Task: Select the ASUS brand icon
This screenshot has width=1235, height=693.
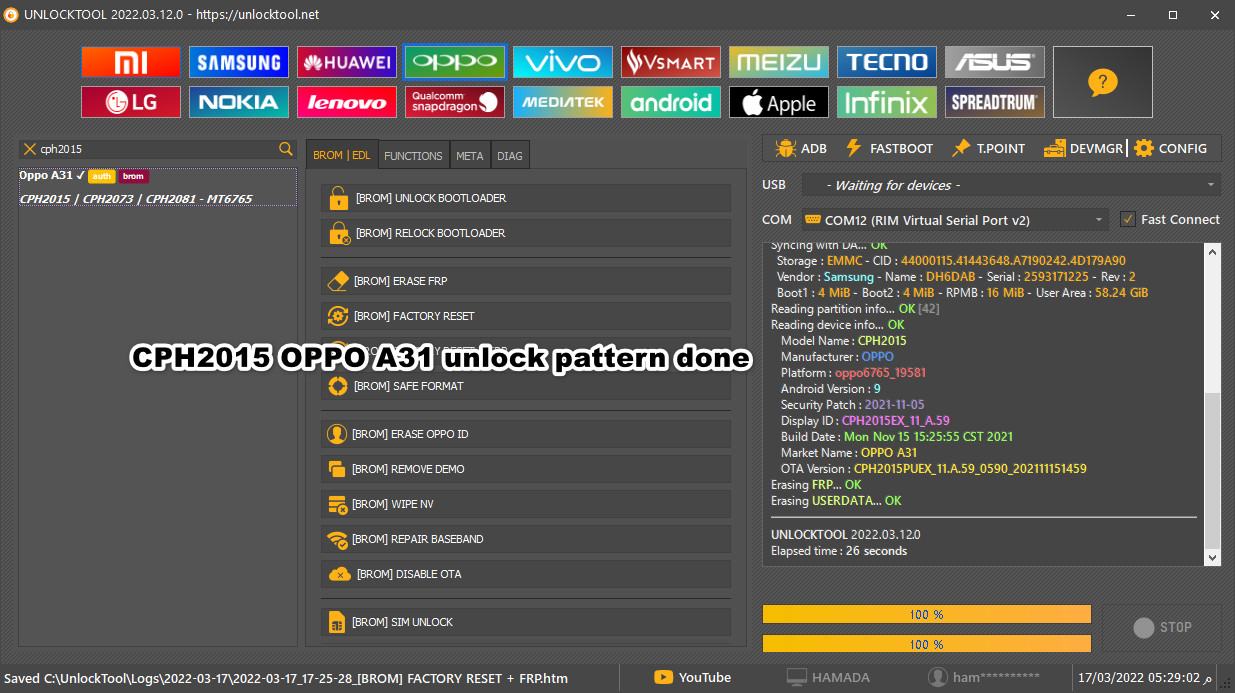Action: (995, 62)
